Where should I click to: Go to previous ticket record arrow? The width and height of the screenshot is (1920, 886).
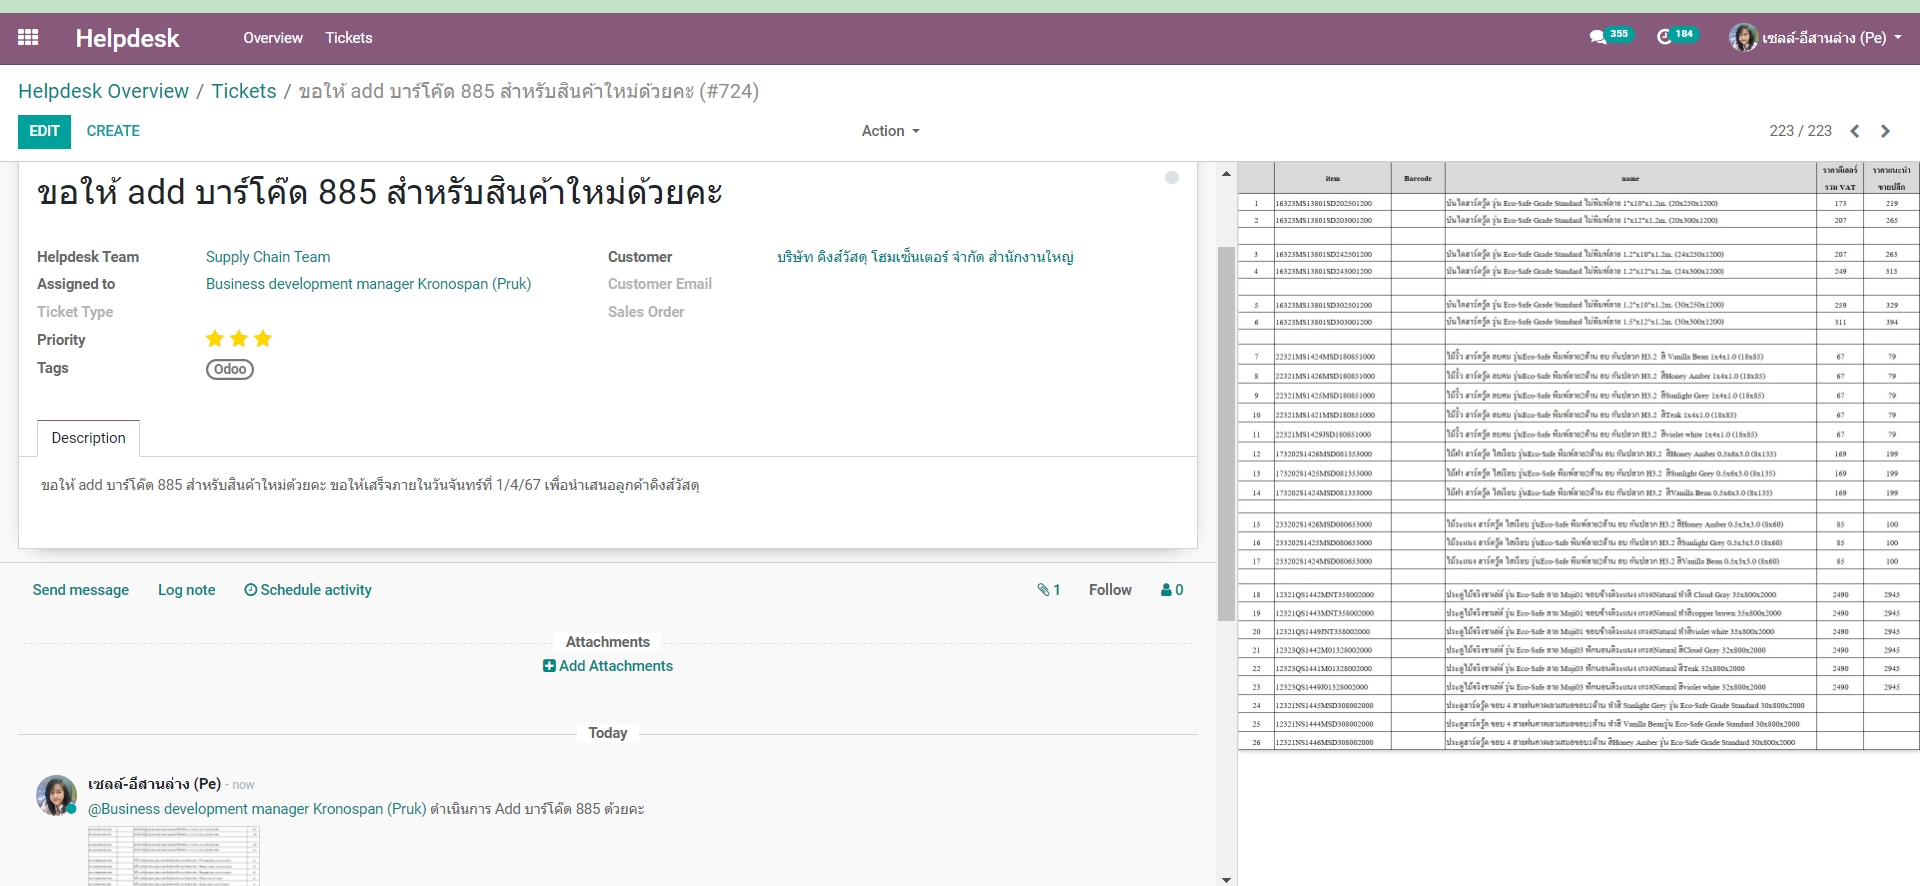click(1855, 131)
